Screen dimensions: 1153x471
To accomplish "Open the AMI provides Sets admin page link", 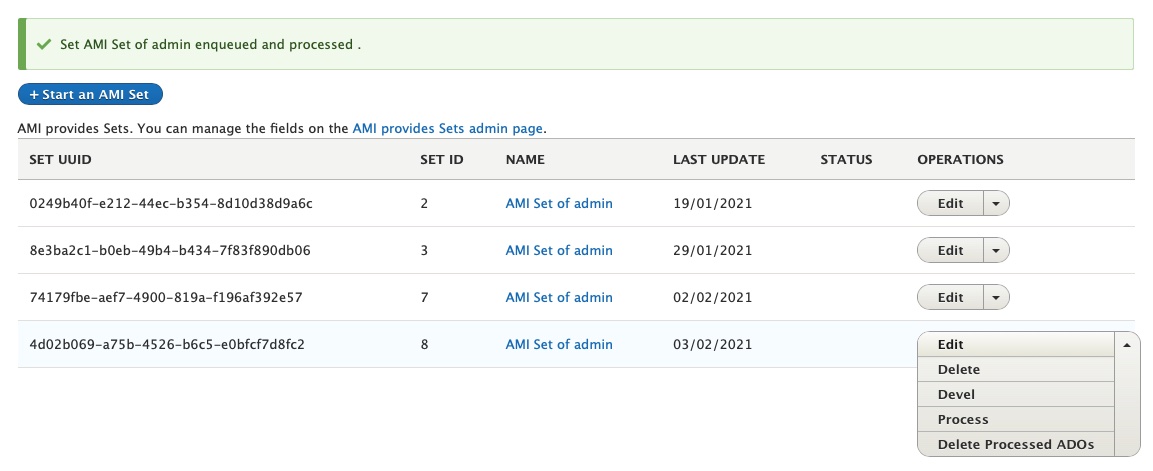I will (448, 129).
